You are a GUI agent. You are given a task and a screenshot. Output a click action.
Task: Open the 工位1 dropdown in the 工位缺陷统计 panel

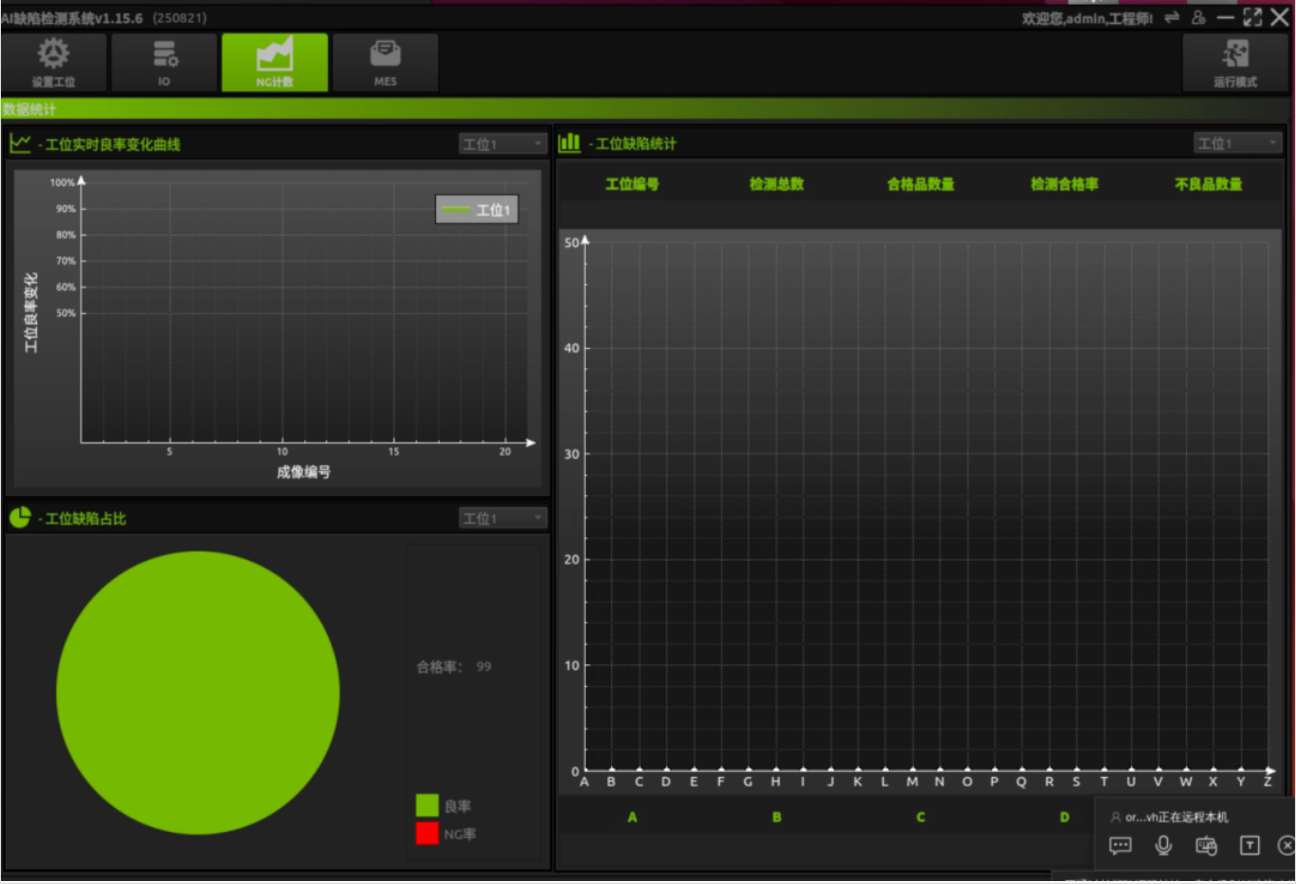click(1238, 143)
